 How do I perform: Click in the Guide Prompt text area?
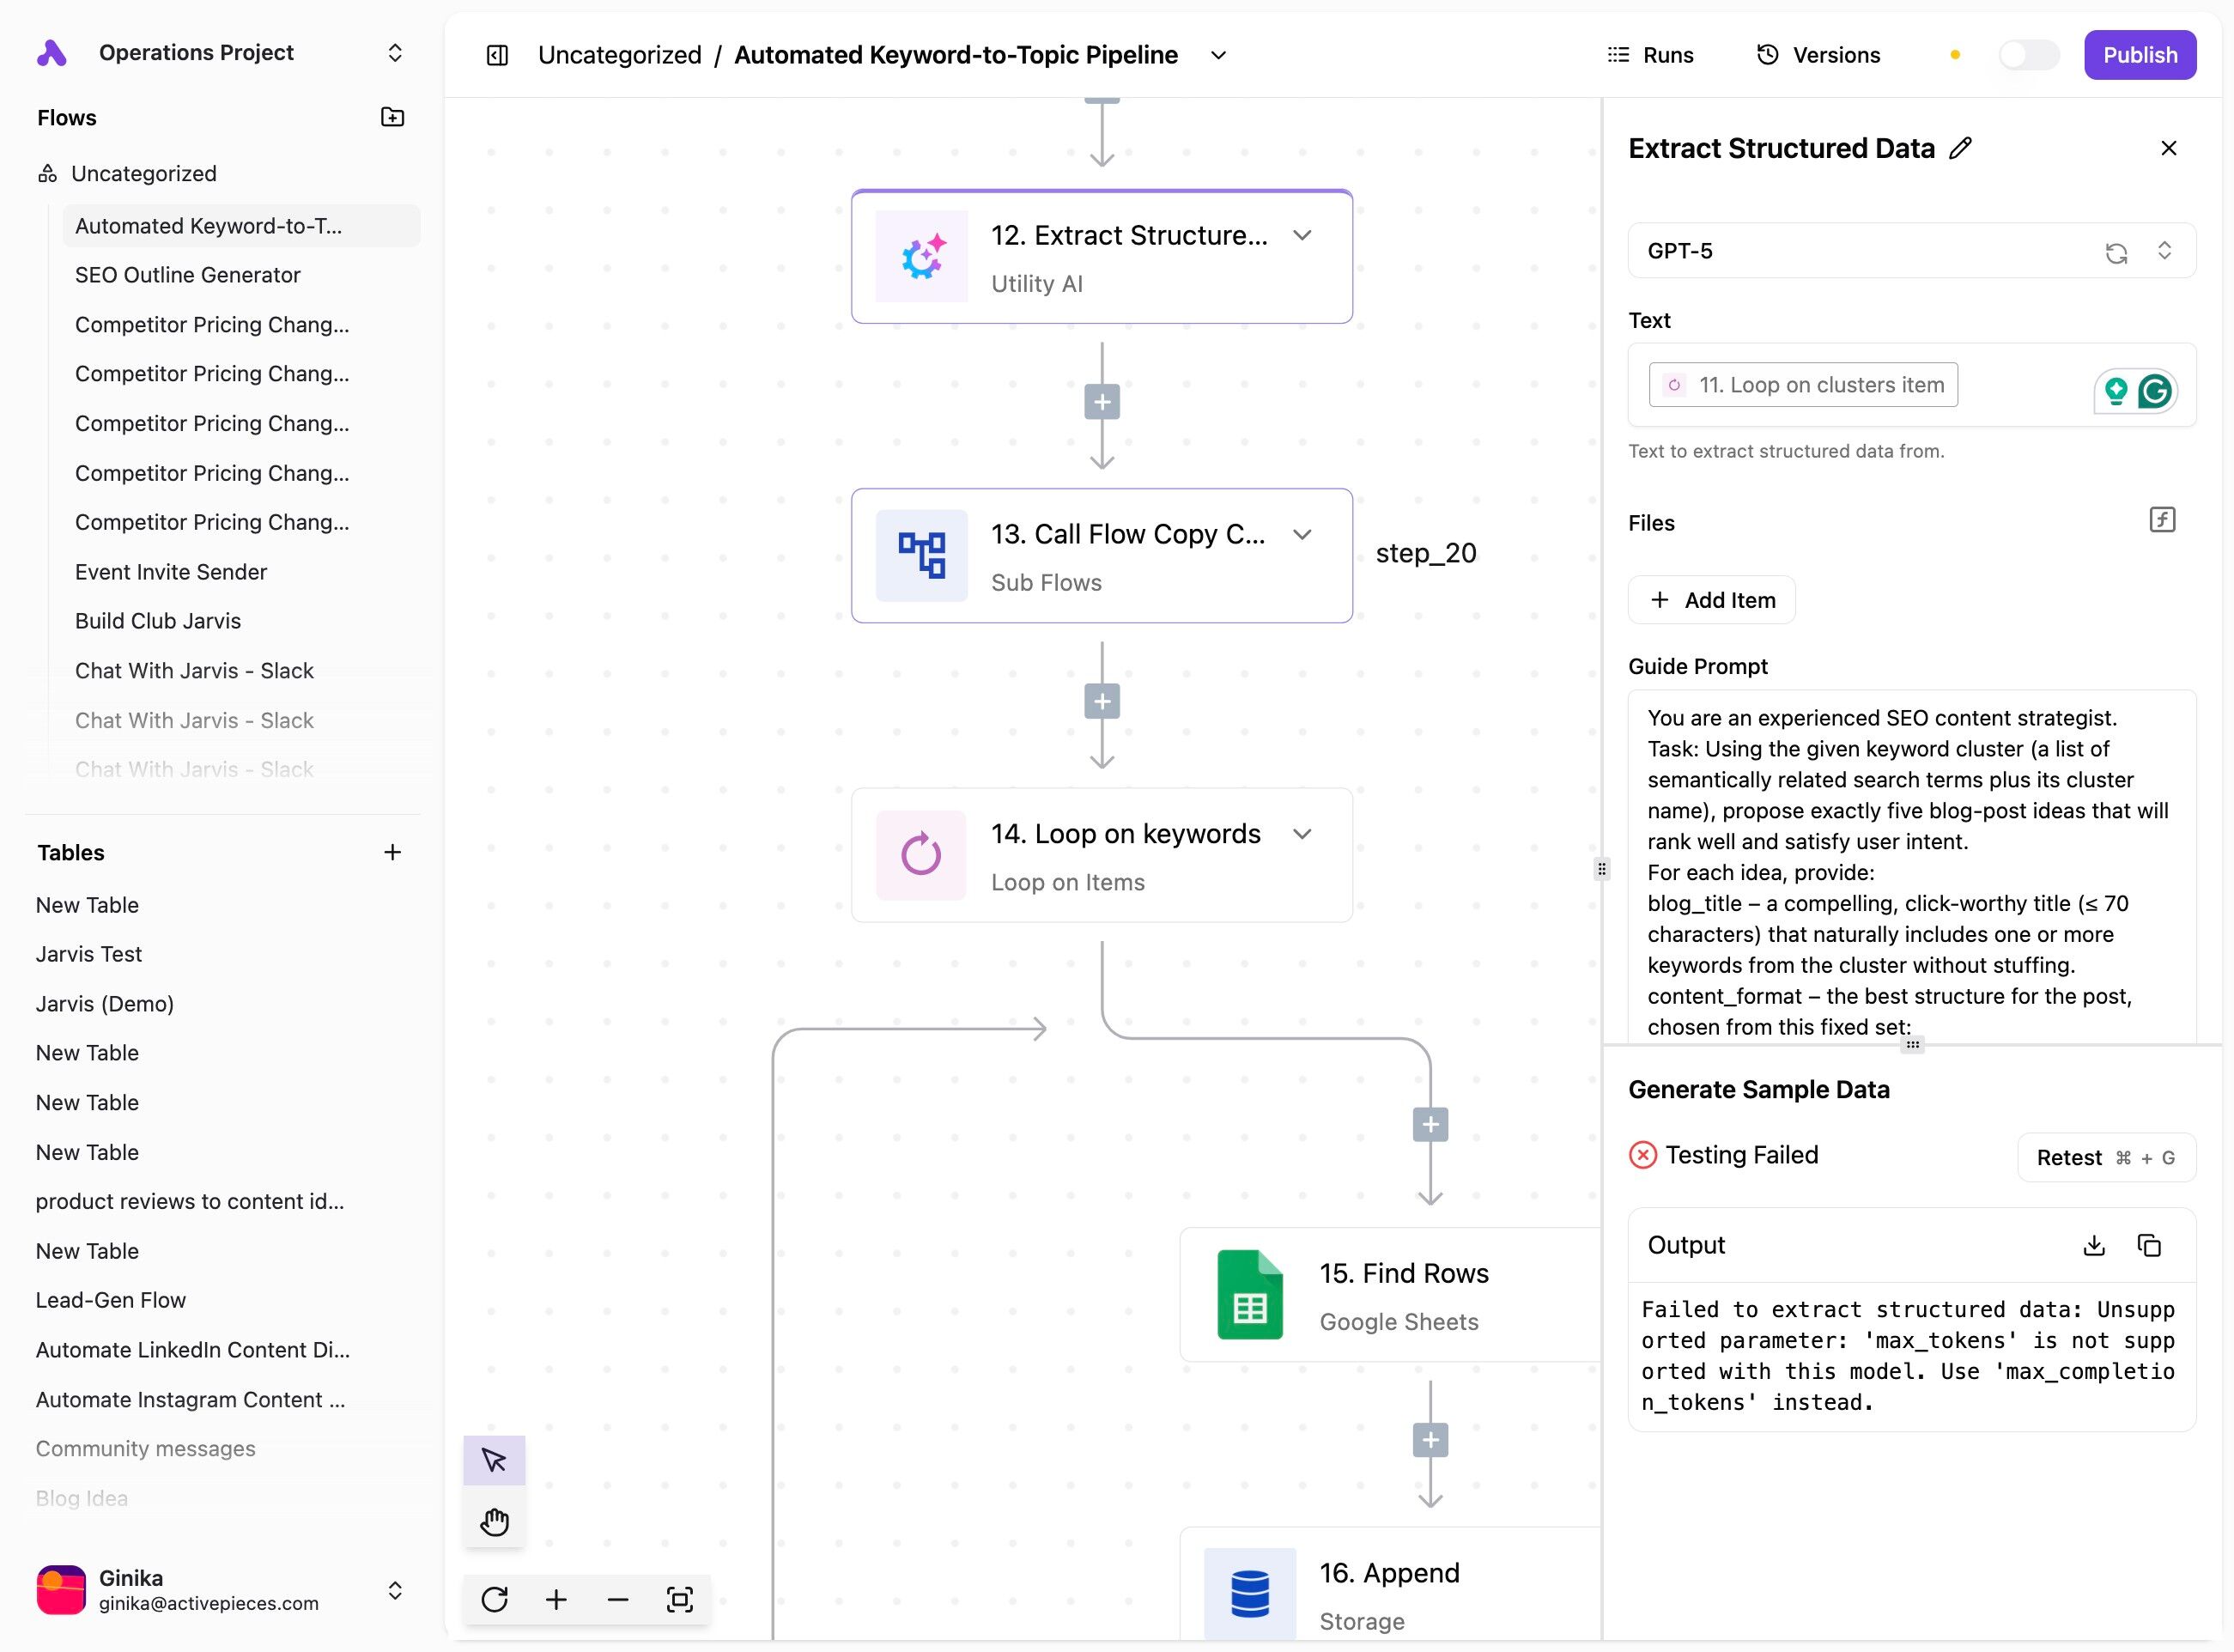[1910, 870]
